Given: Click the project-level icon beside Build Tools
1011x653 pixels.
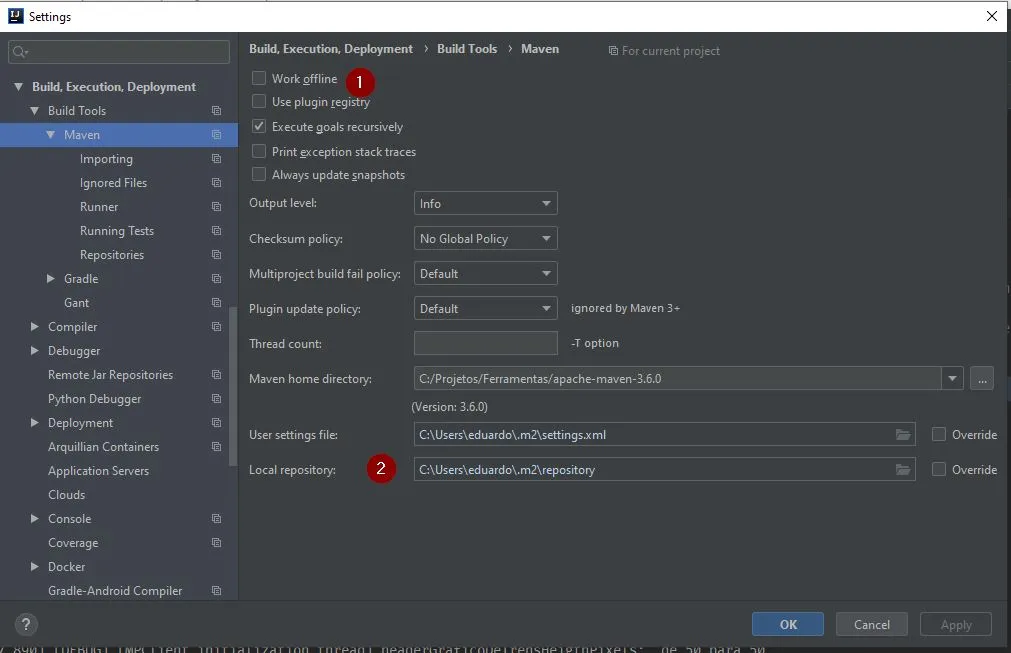Looking at the screenshot, I should coord(217,111).
